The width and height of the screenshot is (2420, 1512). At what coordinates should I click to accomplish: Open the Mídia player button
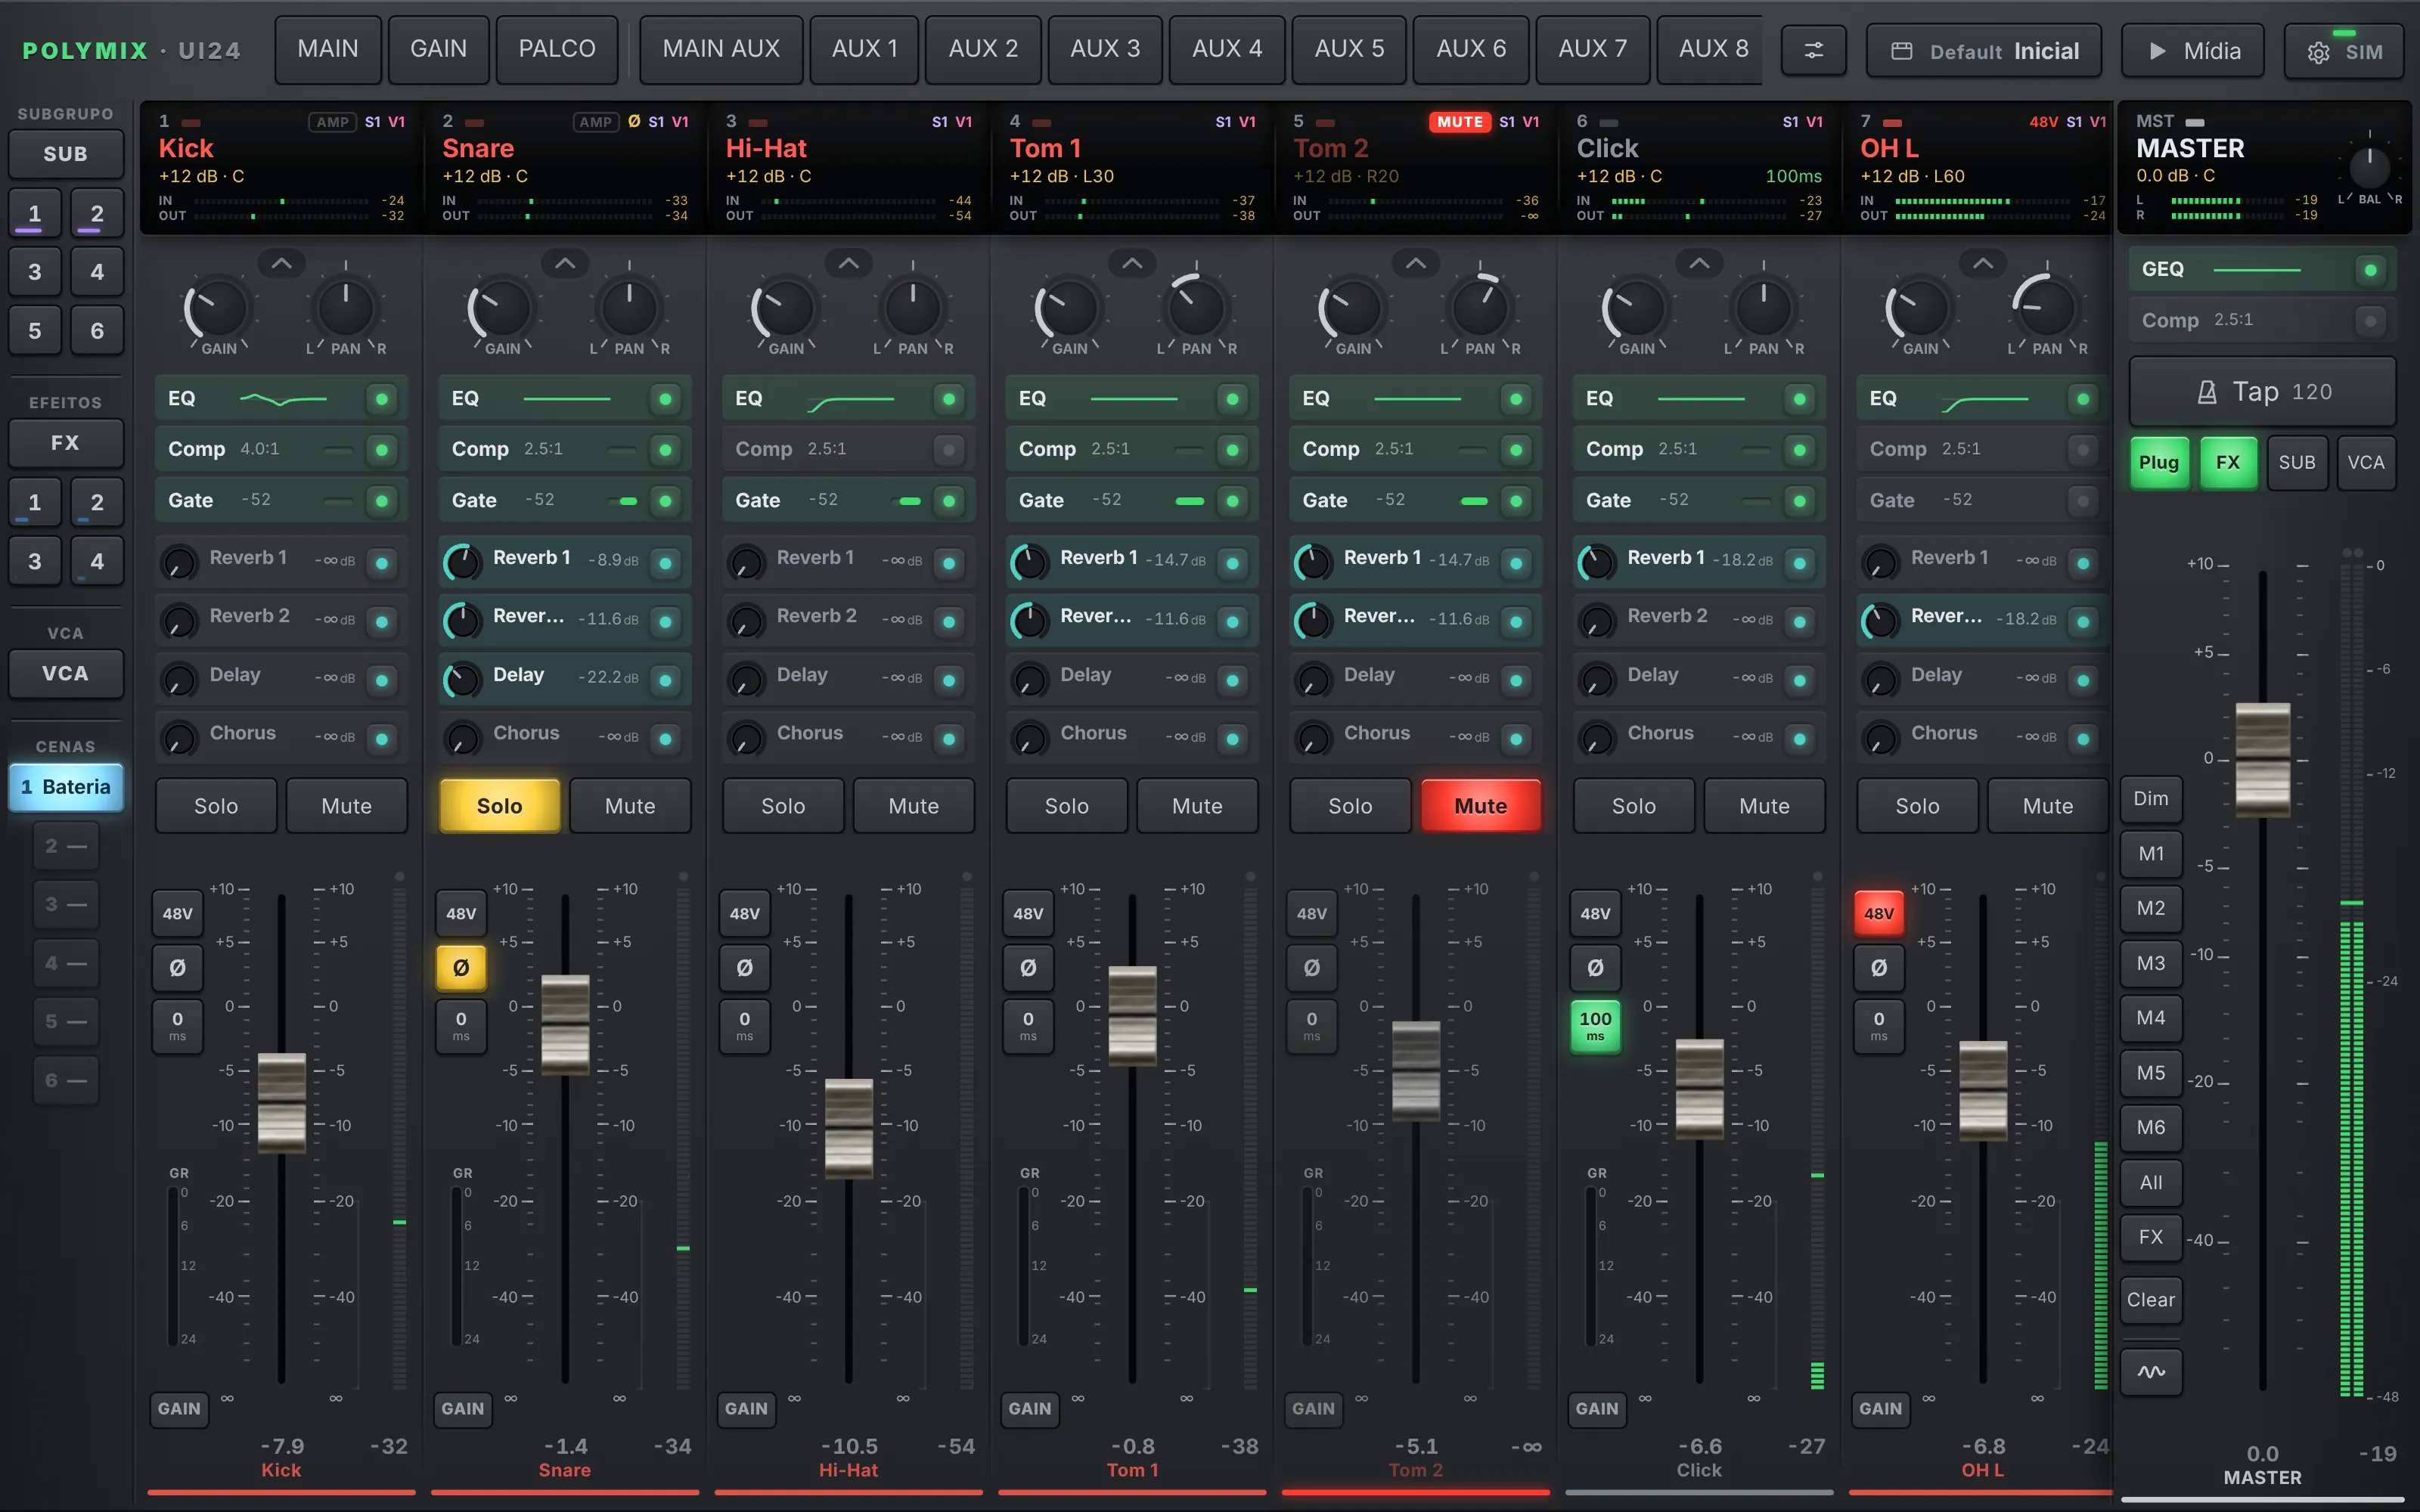[x=2192, y=51]
